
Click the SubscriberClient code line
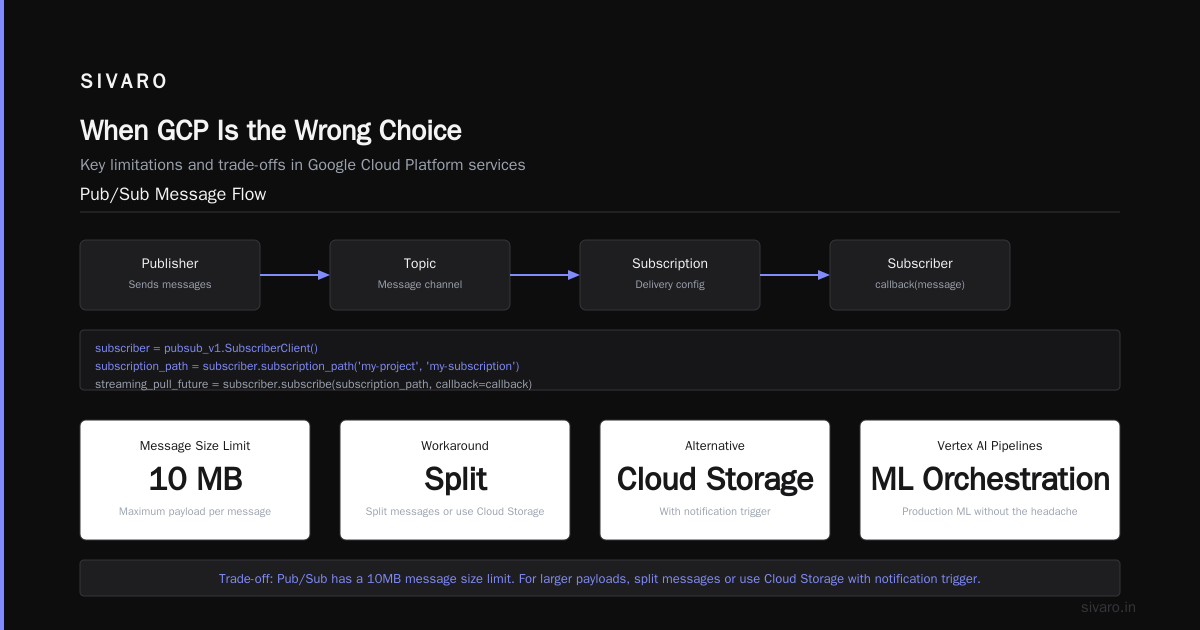[x=206, y=348]
